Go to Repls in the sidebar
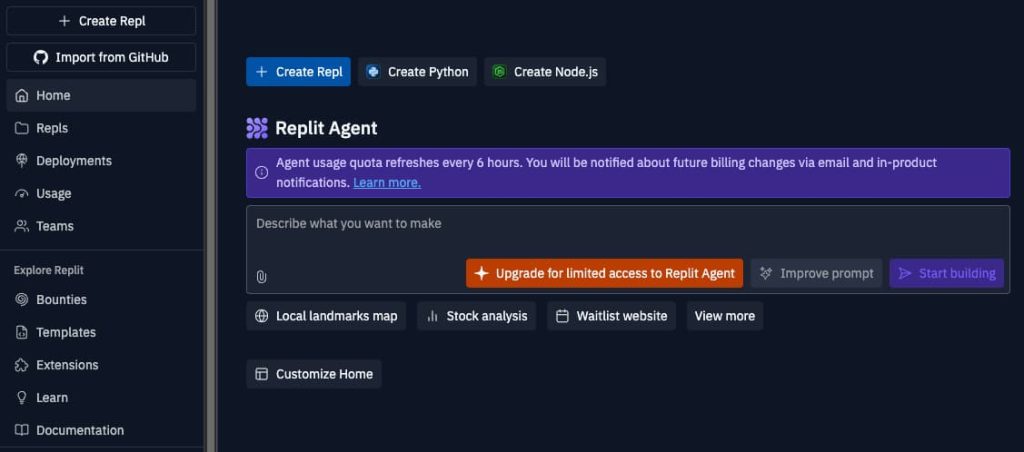 51,128
